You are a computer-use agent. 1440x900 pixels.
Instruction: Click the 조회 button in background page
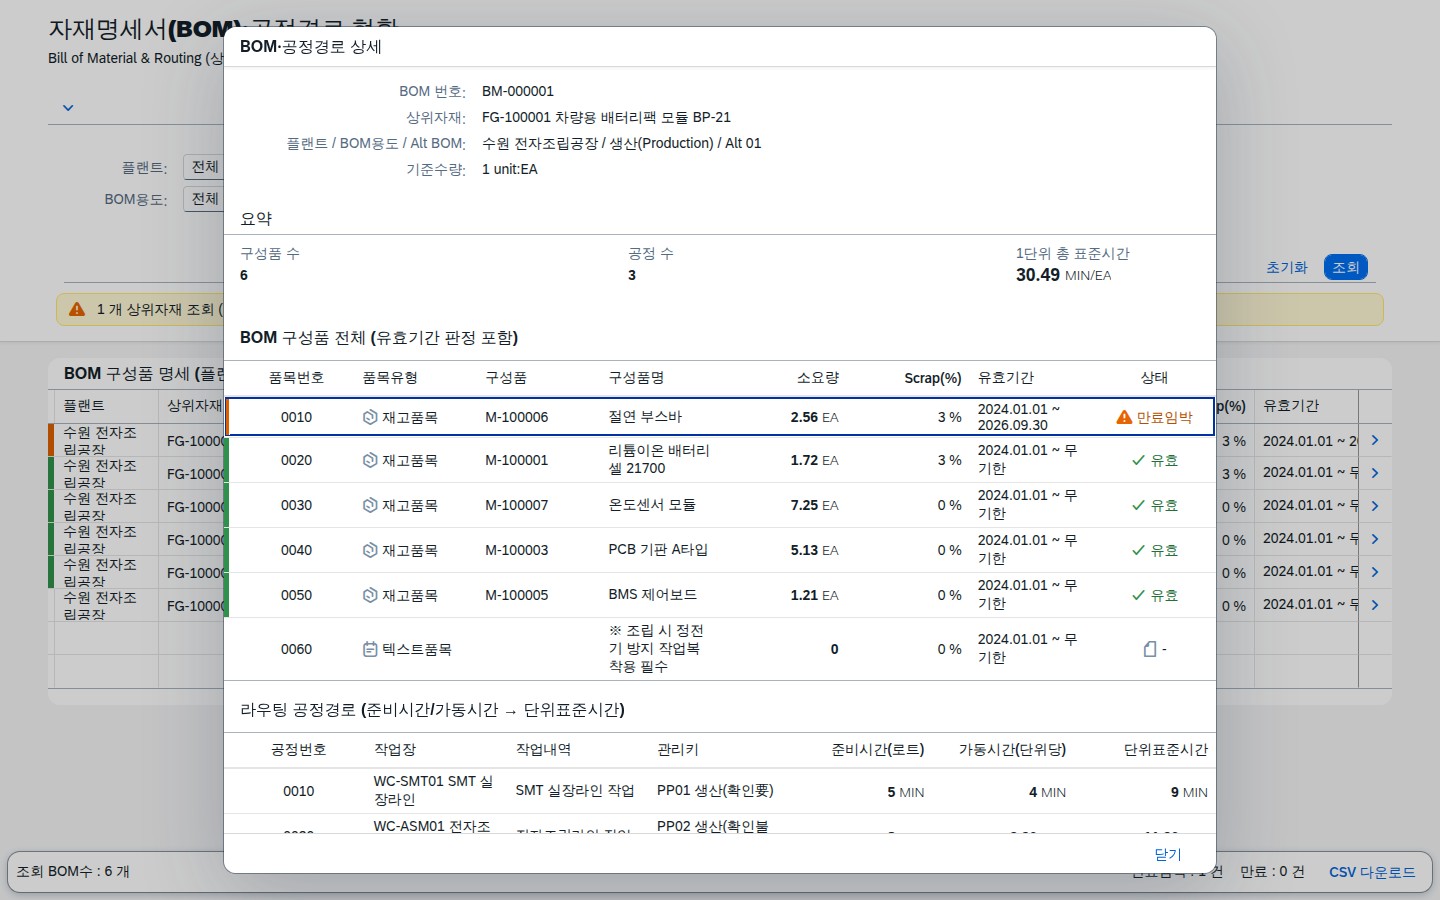(1345, 267)
